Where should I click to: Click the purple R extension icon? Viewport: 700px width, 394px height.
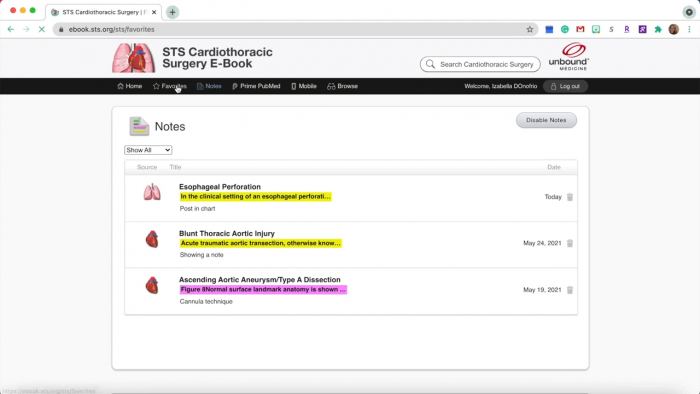click(x=627, y=29)
